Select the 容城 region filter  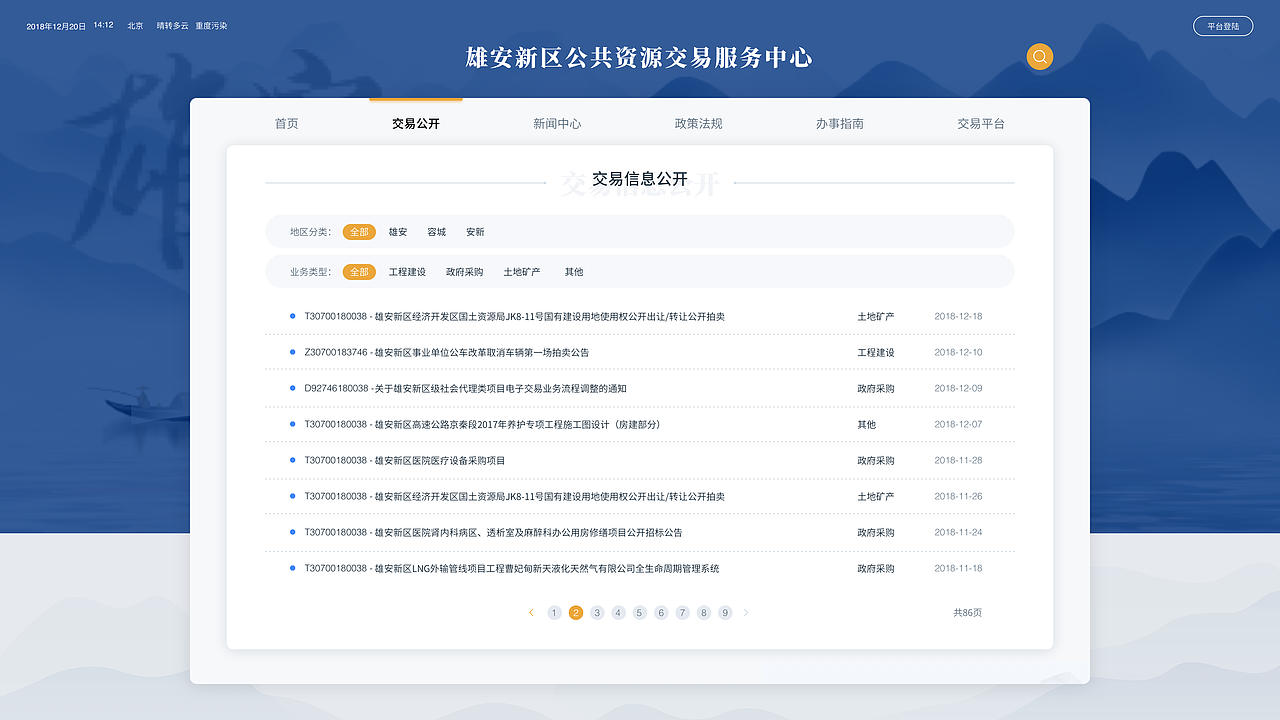pyautogui.click(x=435, y=231)
